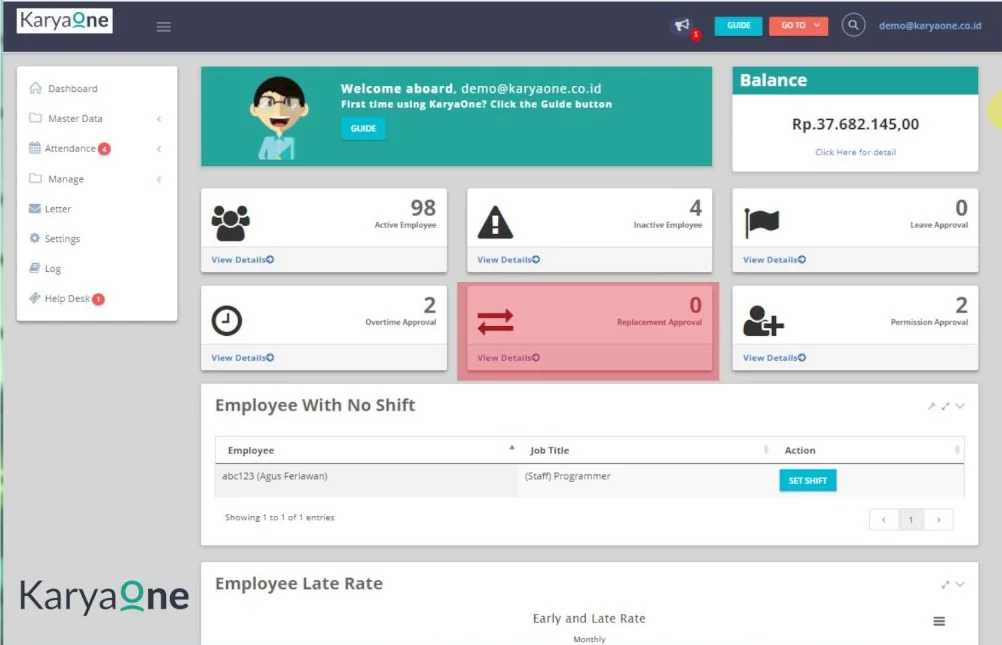Click the Attendance badge showing 4

click(104, 149)
